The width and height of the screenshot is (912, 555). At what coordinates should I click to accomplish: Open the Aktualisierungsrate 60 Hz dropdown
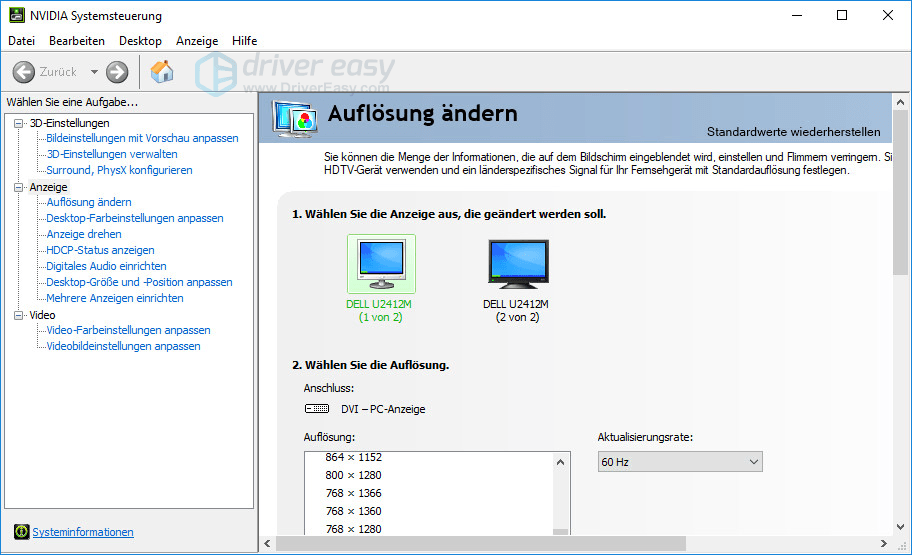[680, 462]
